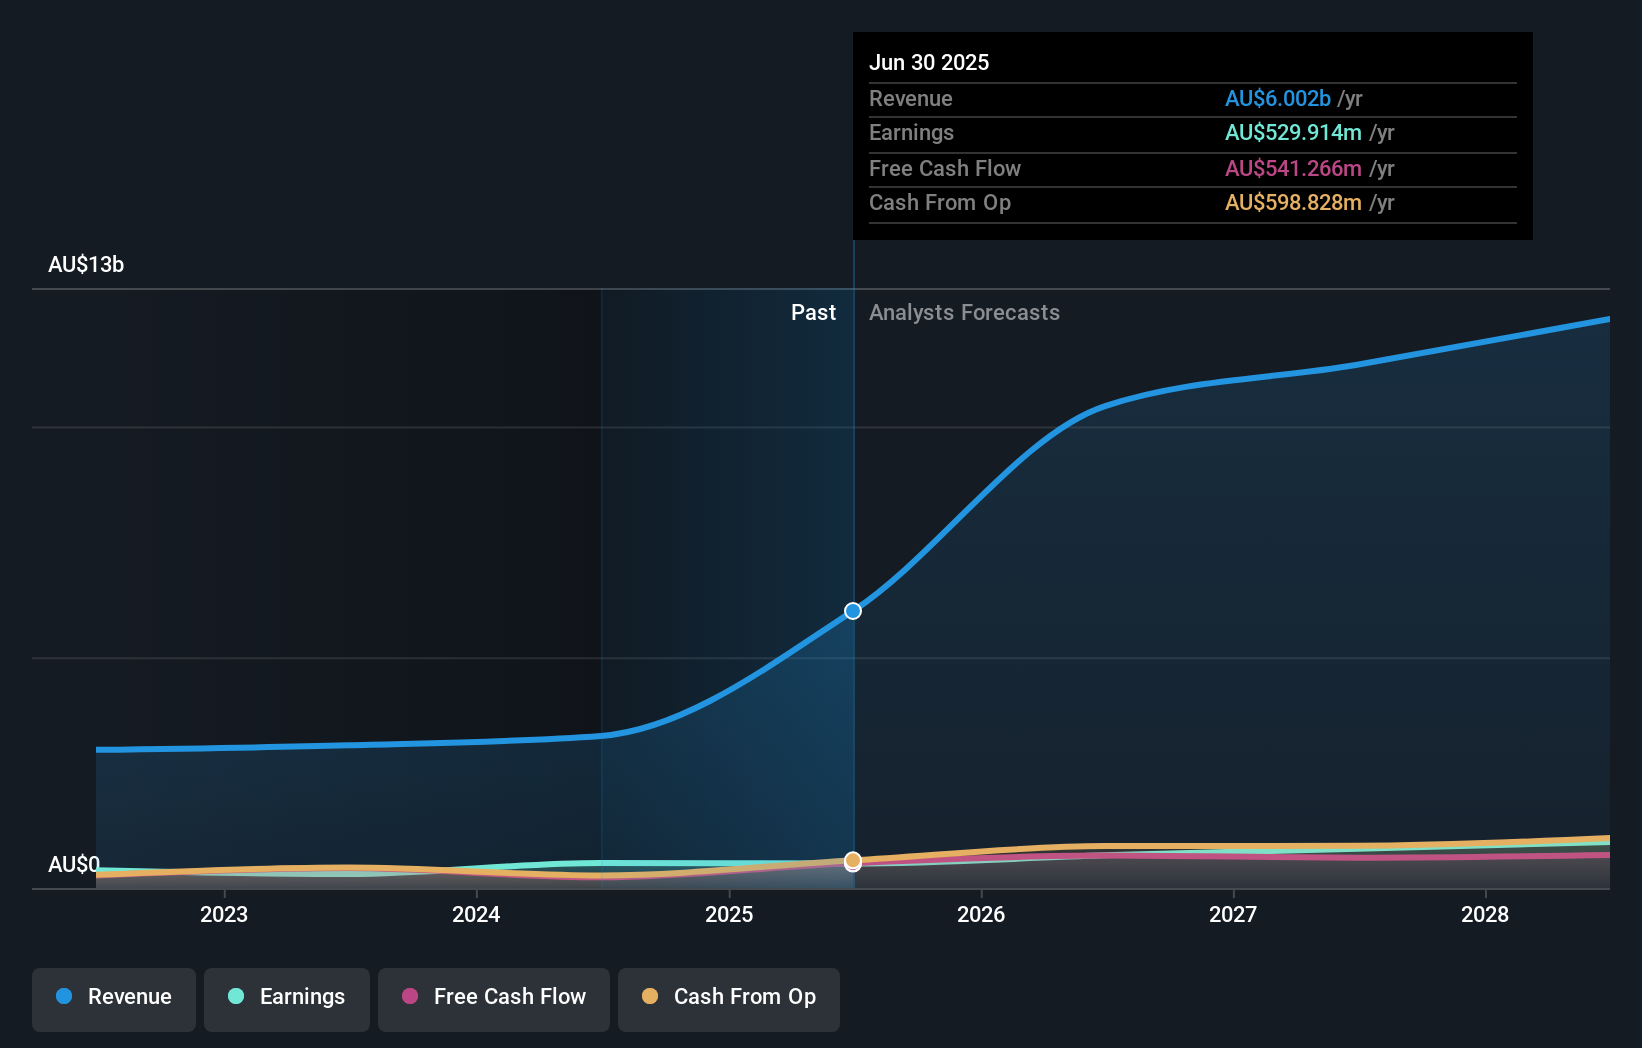The image size is (1642, 1048).
Task: Click the AU$13b y-axis label
Action: click(86, 265)
